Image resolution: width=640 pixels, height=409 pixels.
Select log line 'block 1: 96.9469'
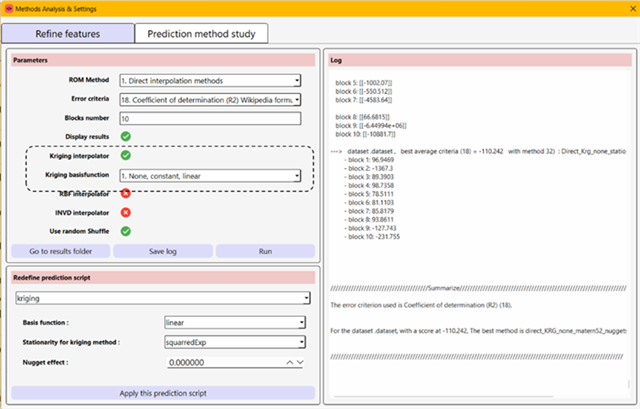(369, 160)
